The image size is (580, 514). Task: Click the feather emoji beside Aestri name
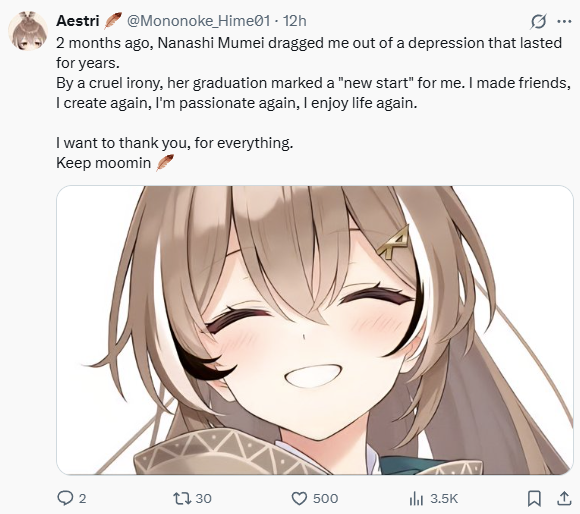point(112,21)
